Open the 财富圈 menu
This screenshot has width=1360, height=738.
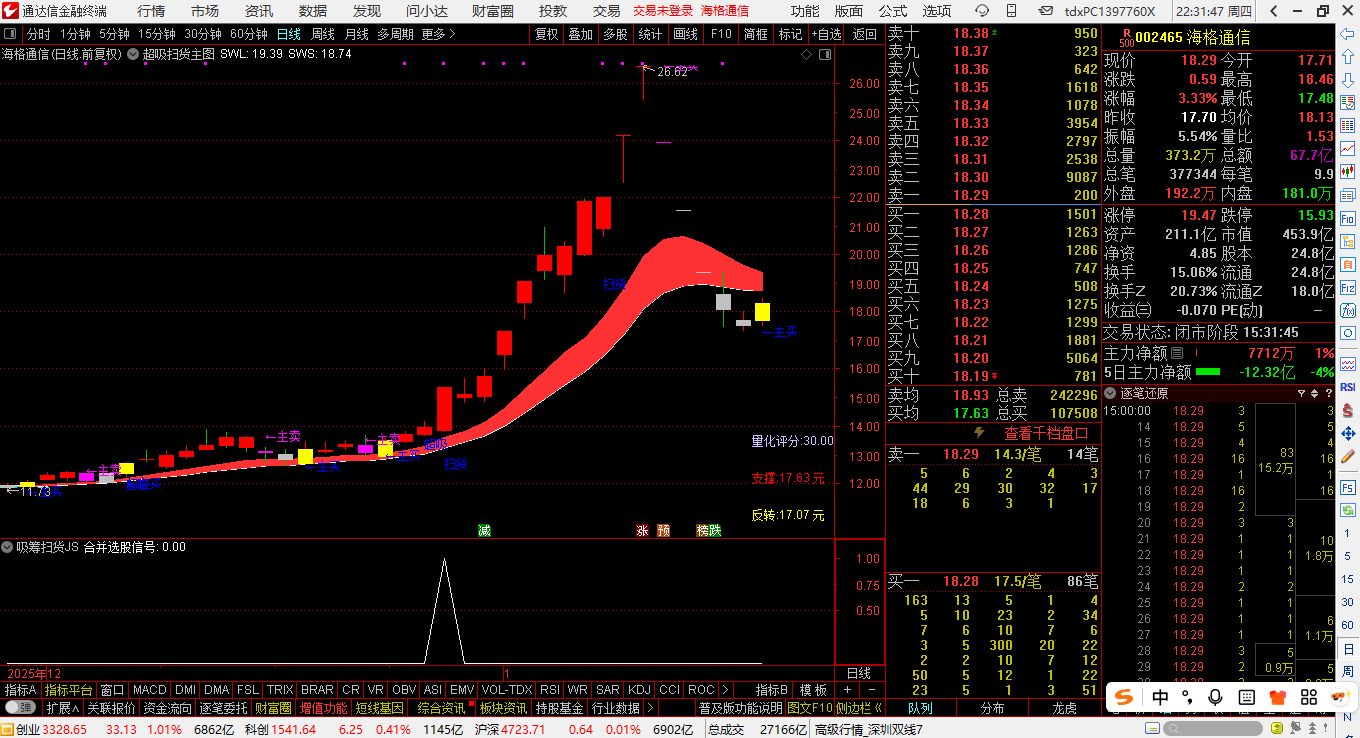click(493, 11)
